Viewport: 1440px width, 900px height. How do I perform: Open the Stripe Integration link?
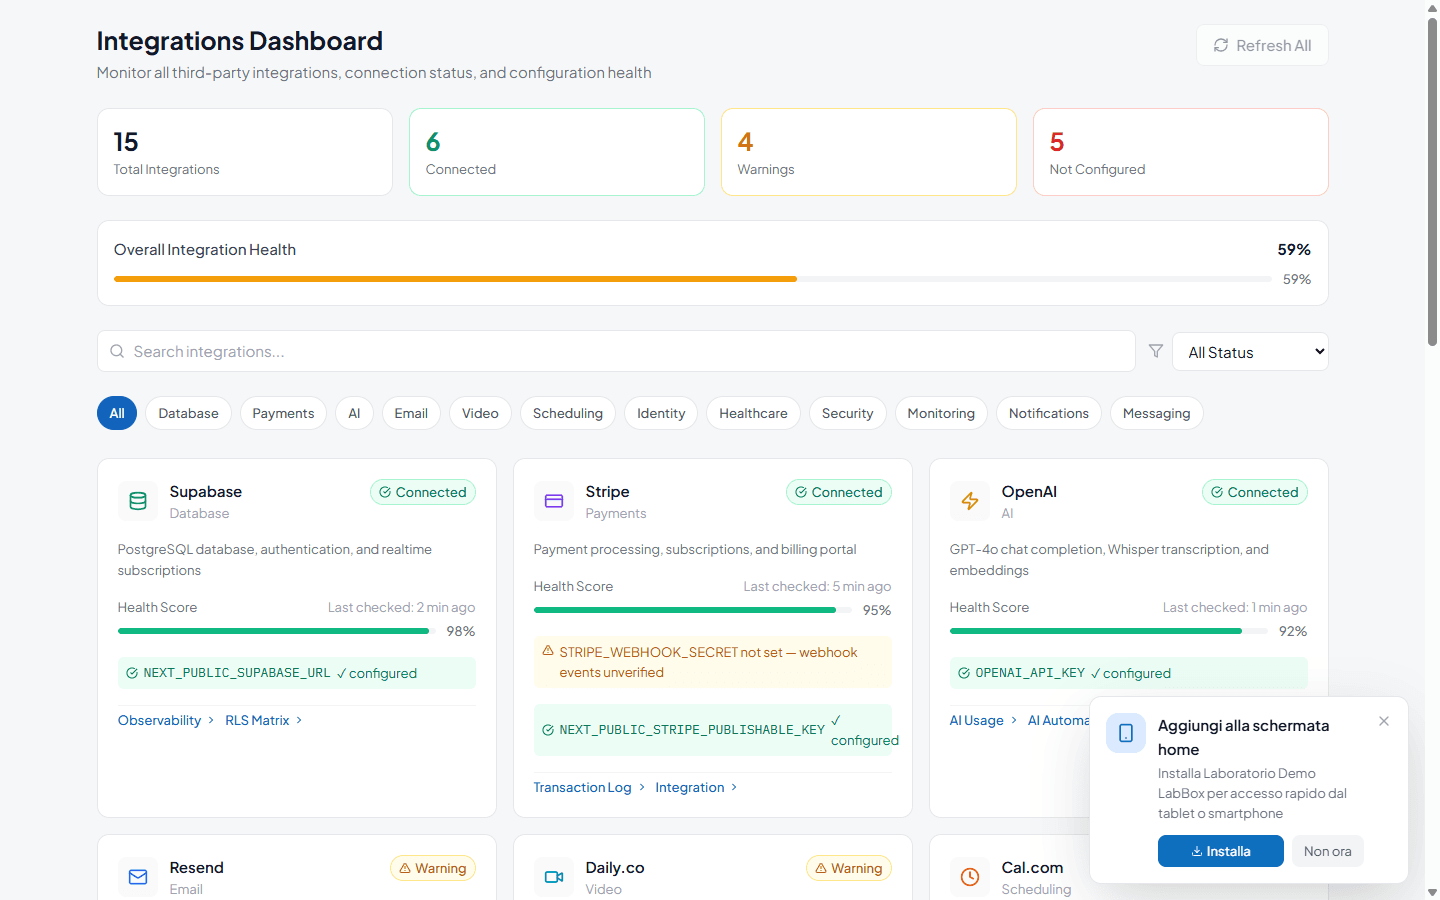tap(696, 787)
